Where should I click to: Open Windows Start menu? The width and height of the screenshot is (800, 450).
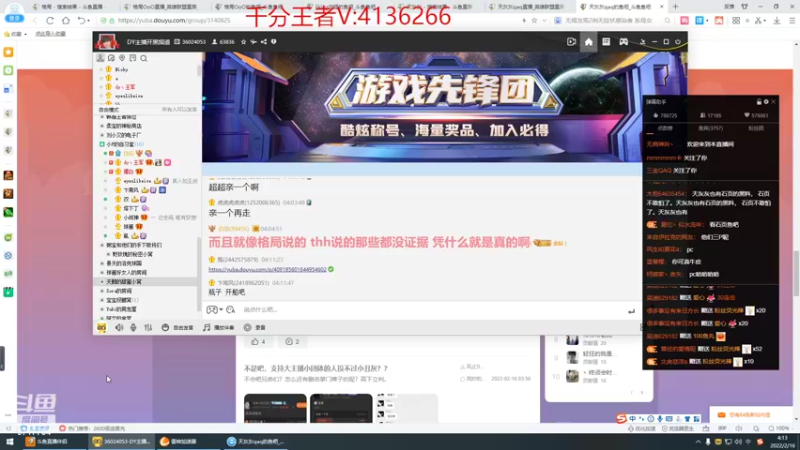coord(9,441)
